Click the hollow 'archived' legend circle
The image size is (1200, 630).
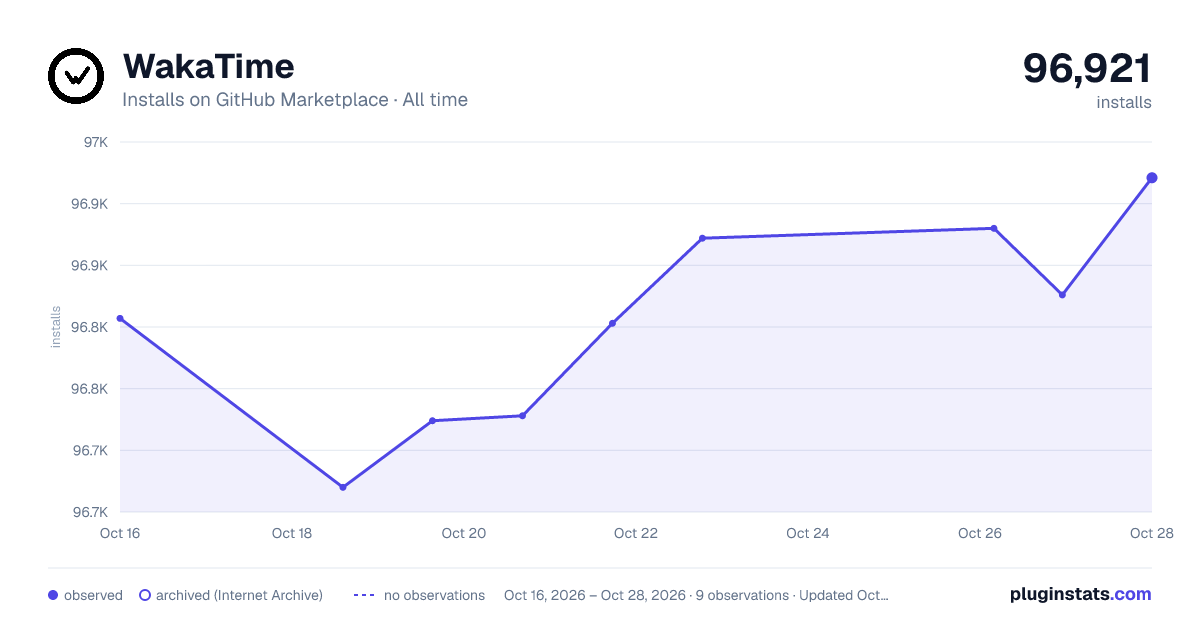[145, 595]
